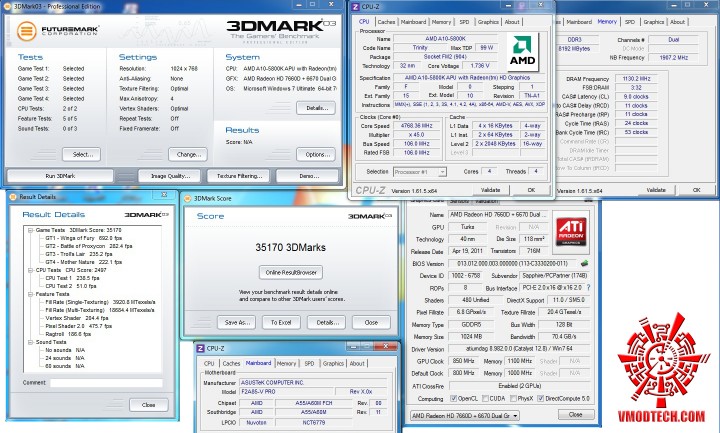Open SPD tab in top CPU-Z window
This screenshot has height=433, width=720.
(465, 22)
